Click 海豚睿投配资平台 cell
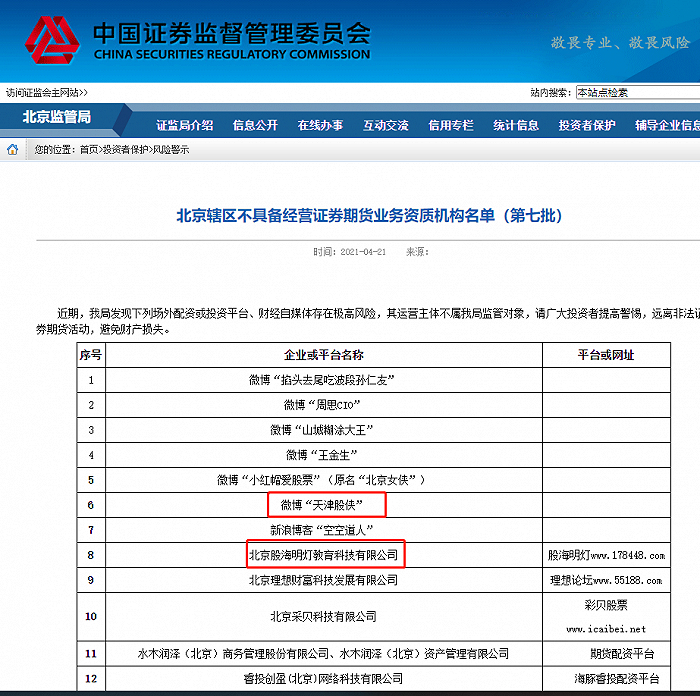 coord(606,679)
